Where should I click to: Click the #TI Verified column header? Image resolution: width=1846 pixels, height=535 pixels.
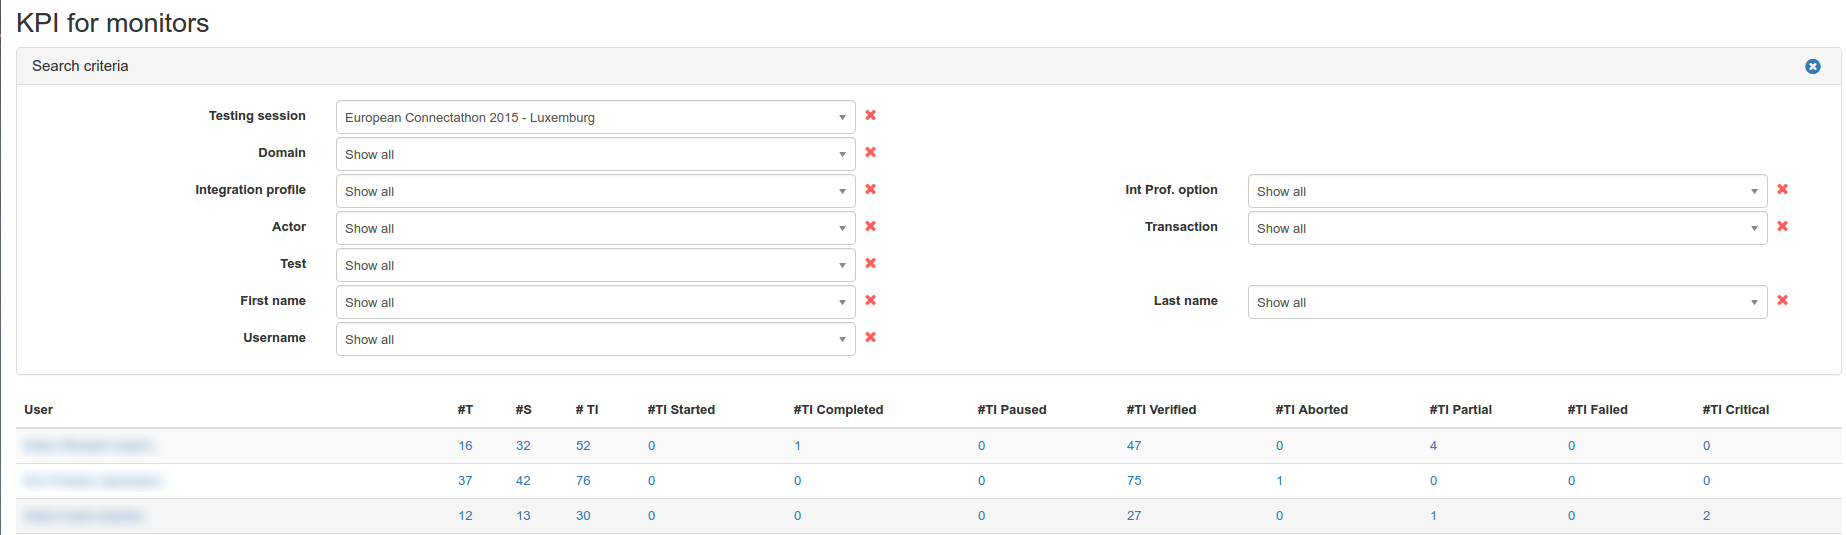[1160, 410]
